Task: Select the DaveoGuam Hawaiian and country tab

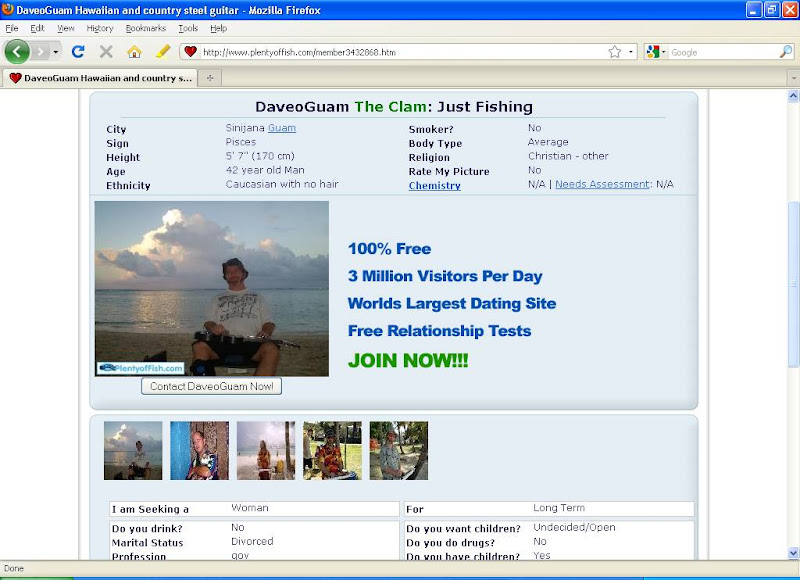Action: (x=100, y=78)
